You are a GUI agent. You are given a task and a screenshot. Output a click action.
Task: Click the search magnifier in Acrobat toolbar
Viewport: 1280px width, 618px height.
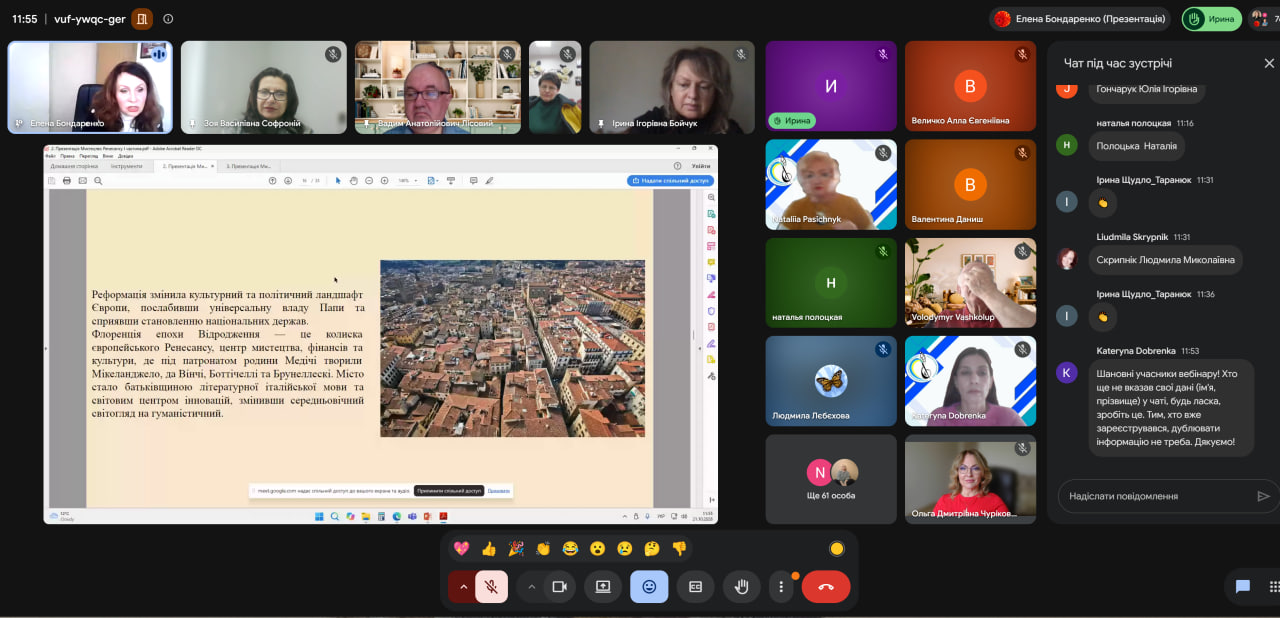coord(98,180)
